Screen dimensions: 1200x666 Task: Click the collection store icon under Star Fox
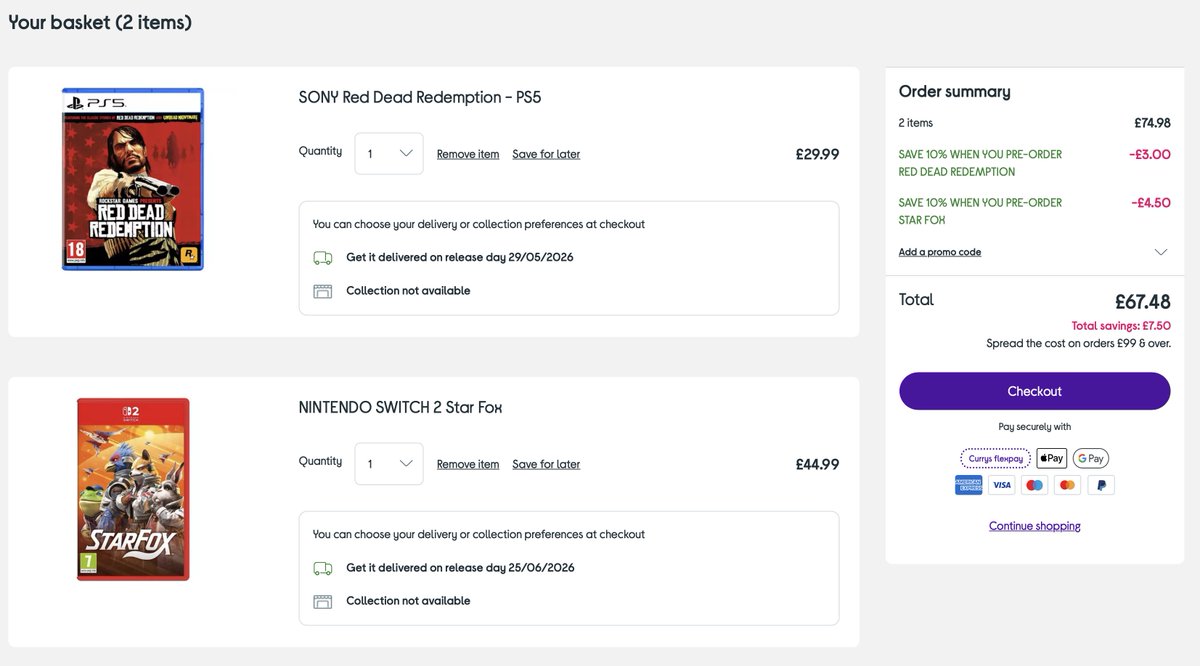322,601
